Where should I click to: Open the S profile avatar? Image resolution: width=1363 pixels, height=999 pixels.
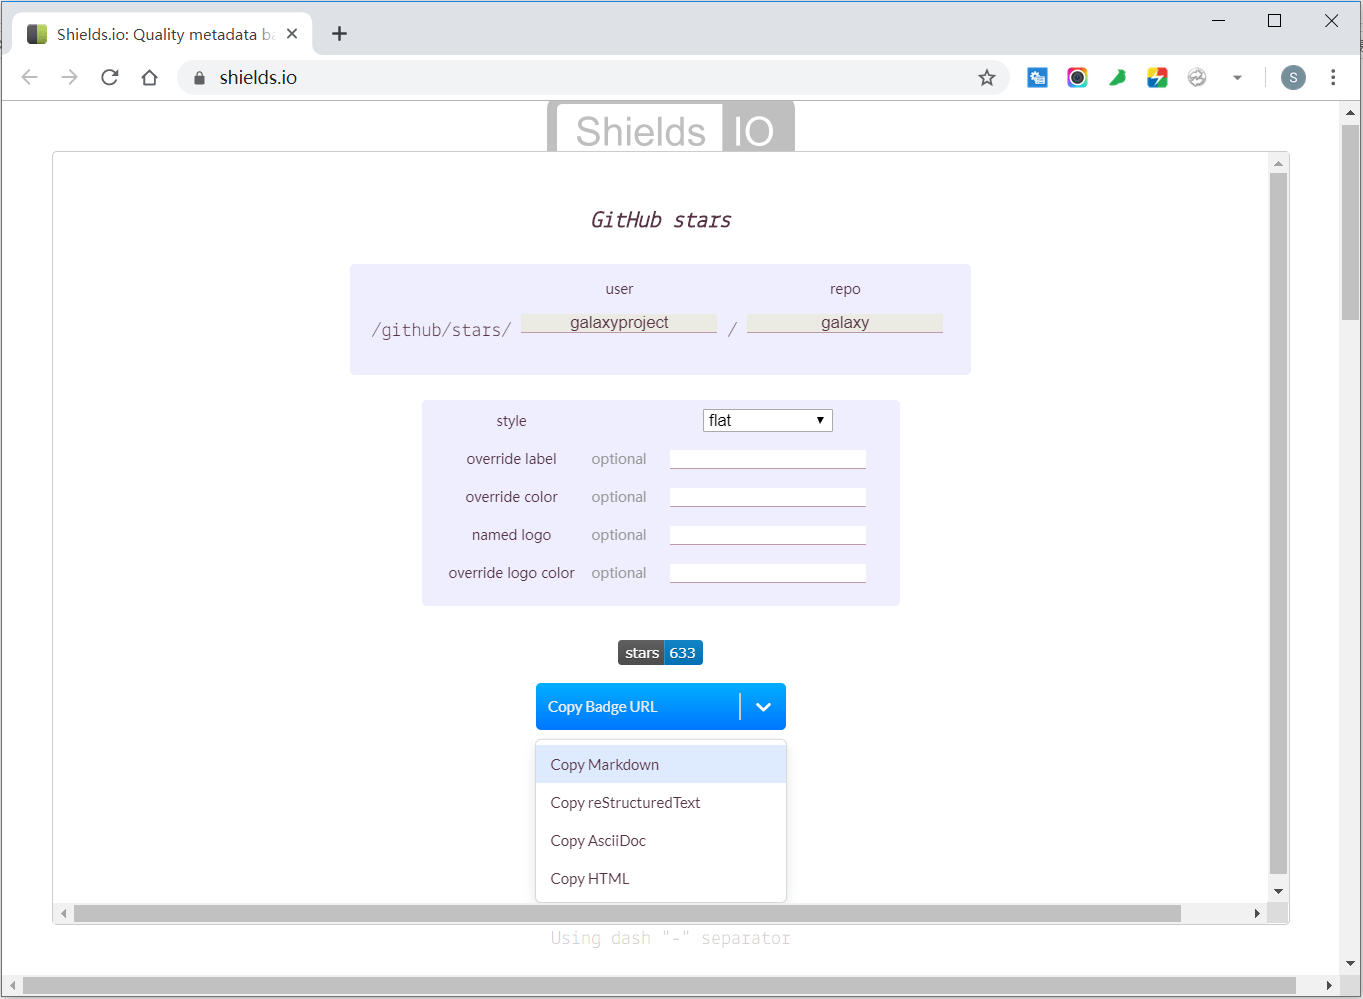click(x=1293, y=77)
